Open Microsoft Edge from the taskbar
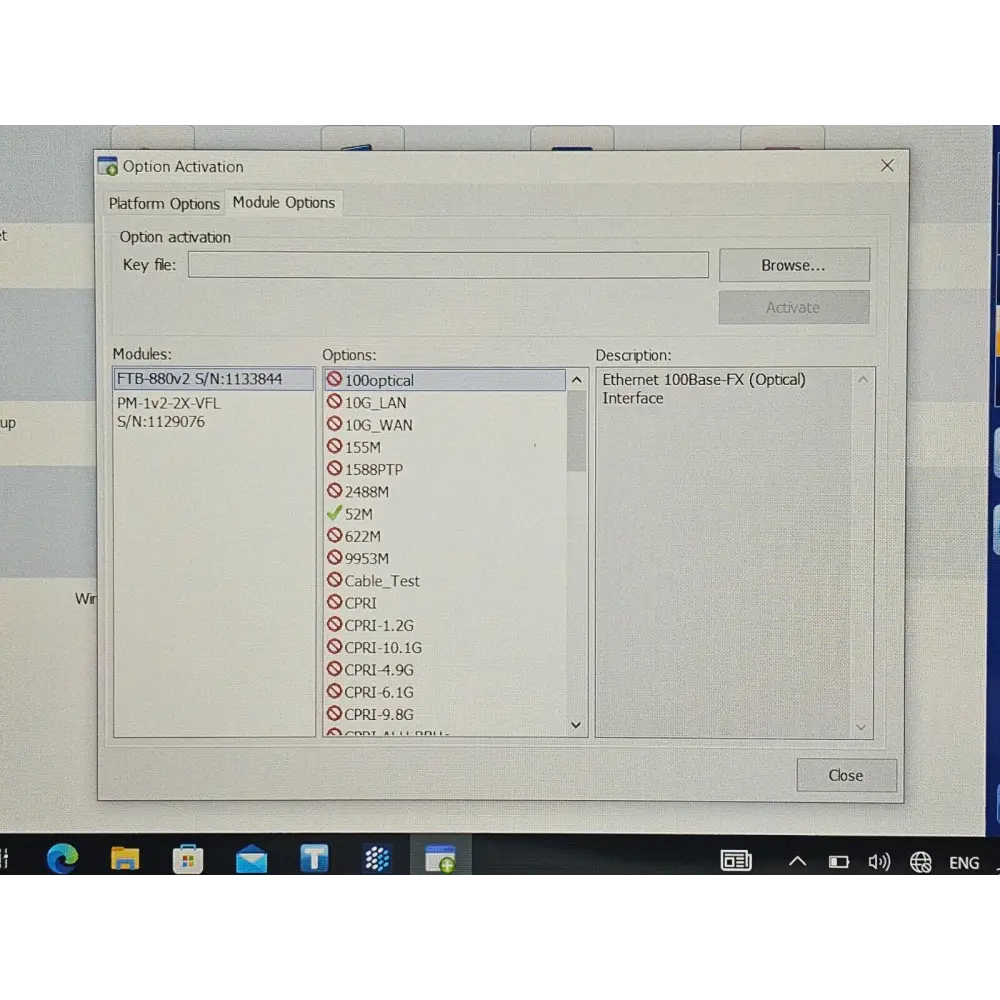 click(62, 858)
